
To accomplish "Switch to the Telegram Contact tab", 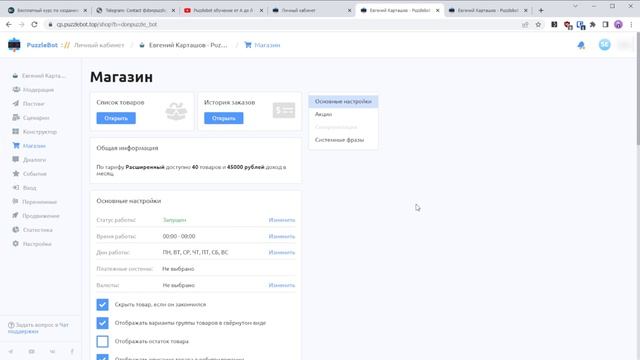I will (x=136, y=10).
